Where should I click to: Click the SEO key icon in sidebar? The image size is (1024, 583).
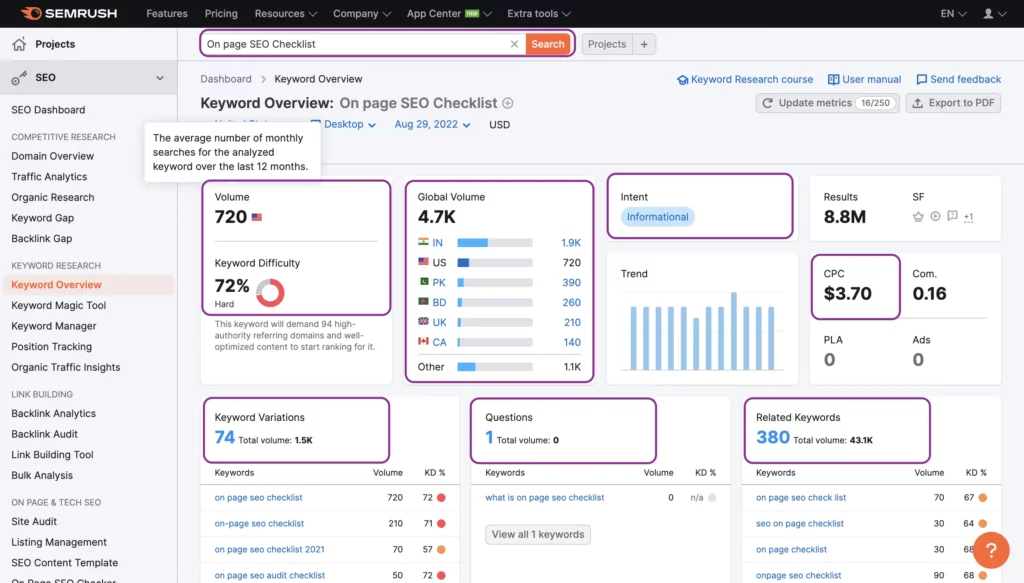pyautogui.click(x=19, y=78)
